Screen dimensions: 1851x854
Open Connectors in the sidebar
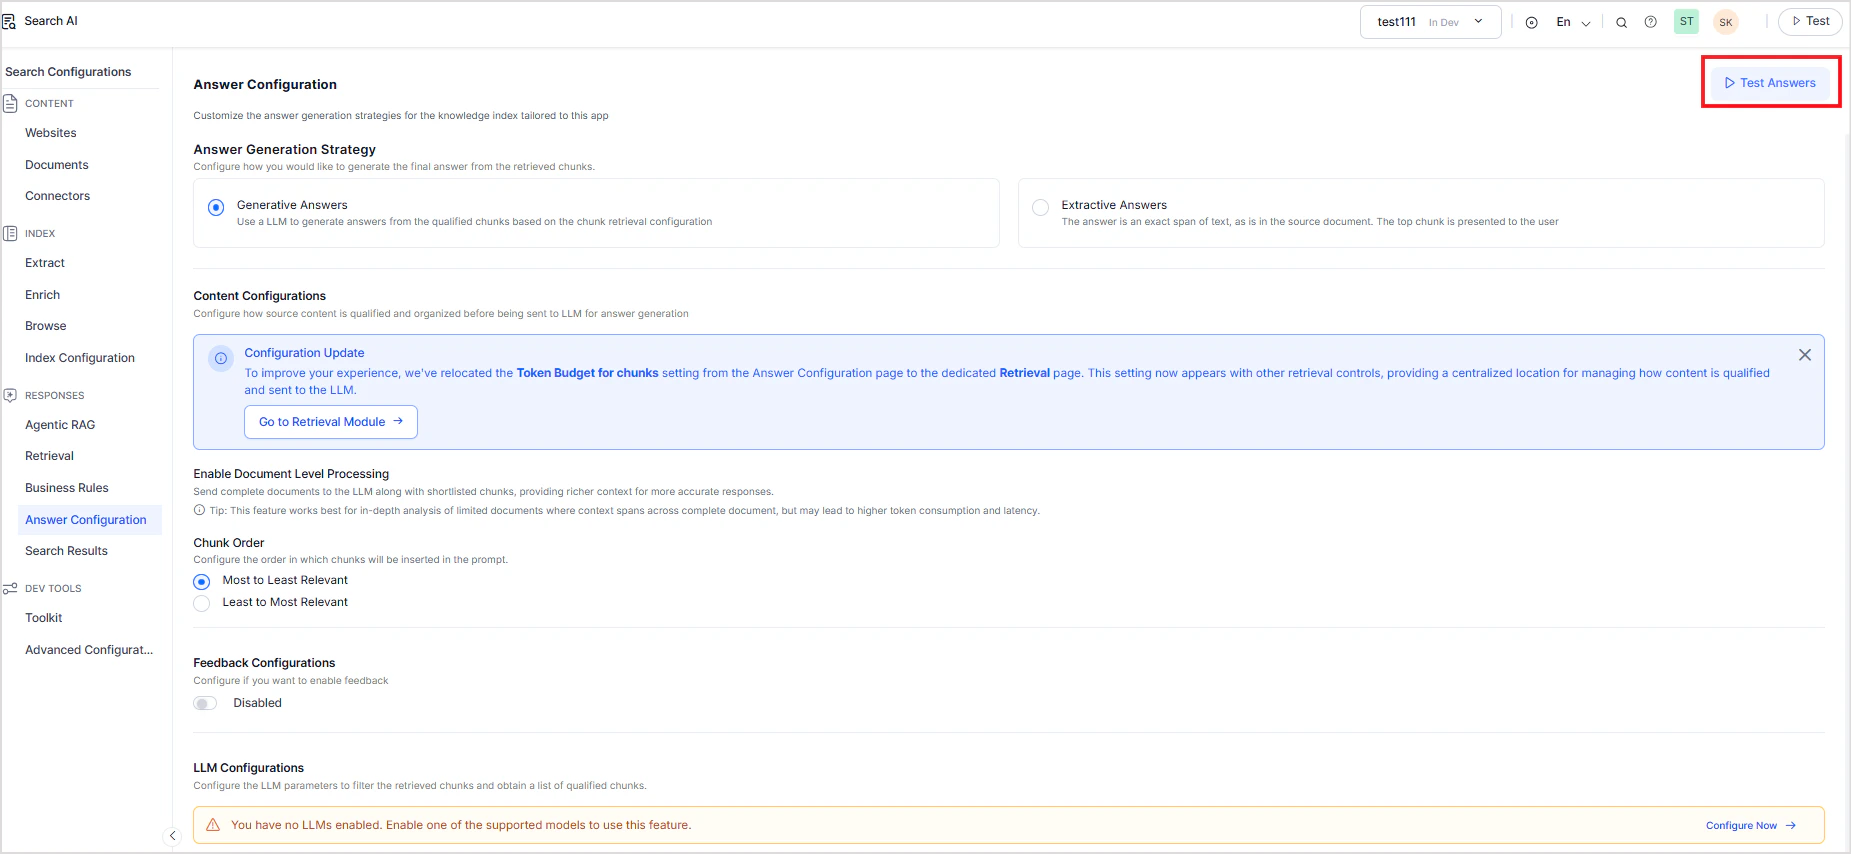[58, 196]
